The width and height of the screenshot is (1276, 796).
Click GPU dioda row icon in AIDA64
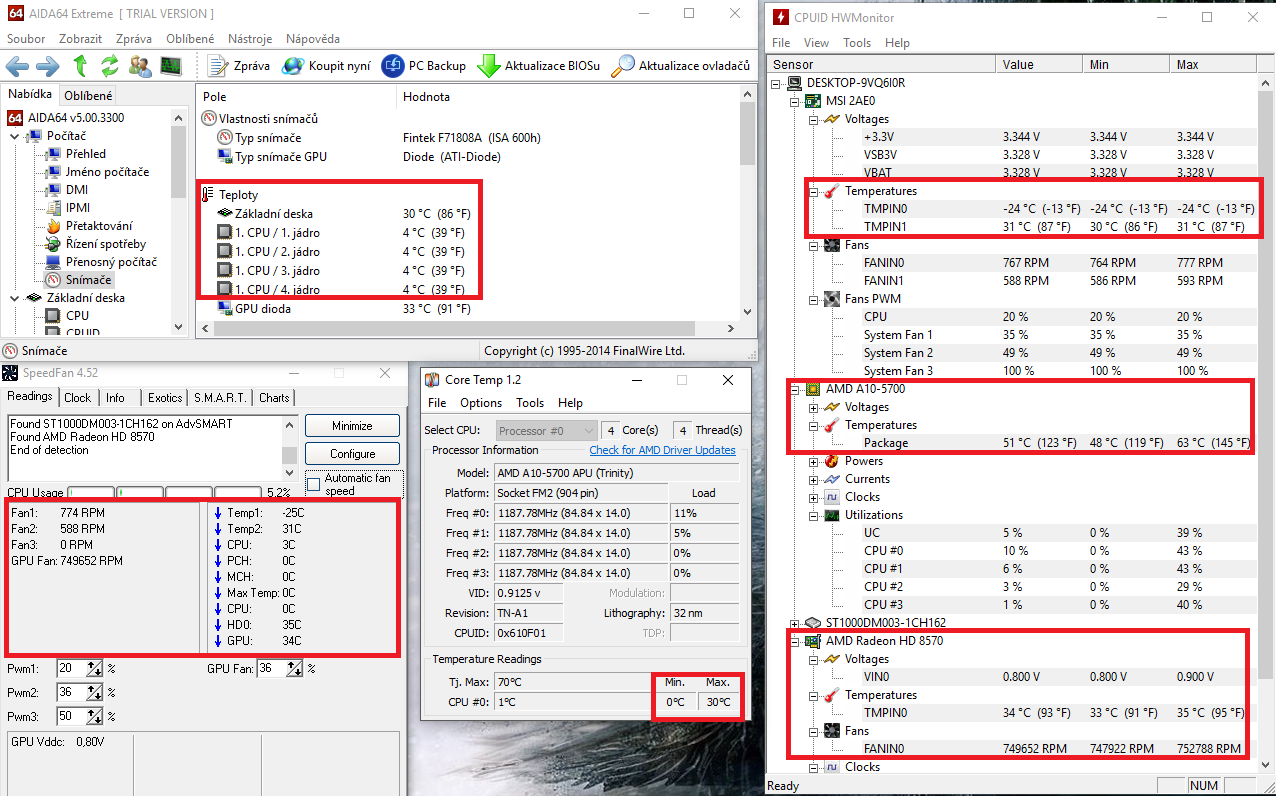pyautogui.click(x=225, y=309)
